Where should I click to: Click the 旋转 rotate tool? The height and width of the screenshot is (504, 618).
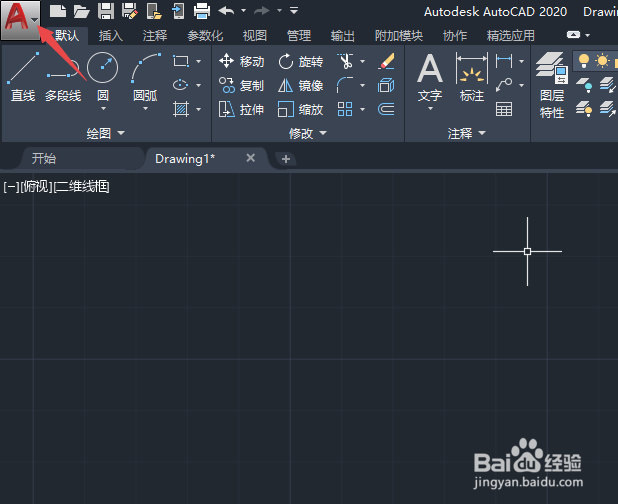pyautogui.click(x=301, y=61)
